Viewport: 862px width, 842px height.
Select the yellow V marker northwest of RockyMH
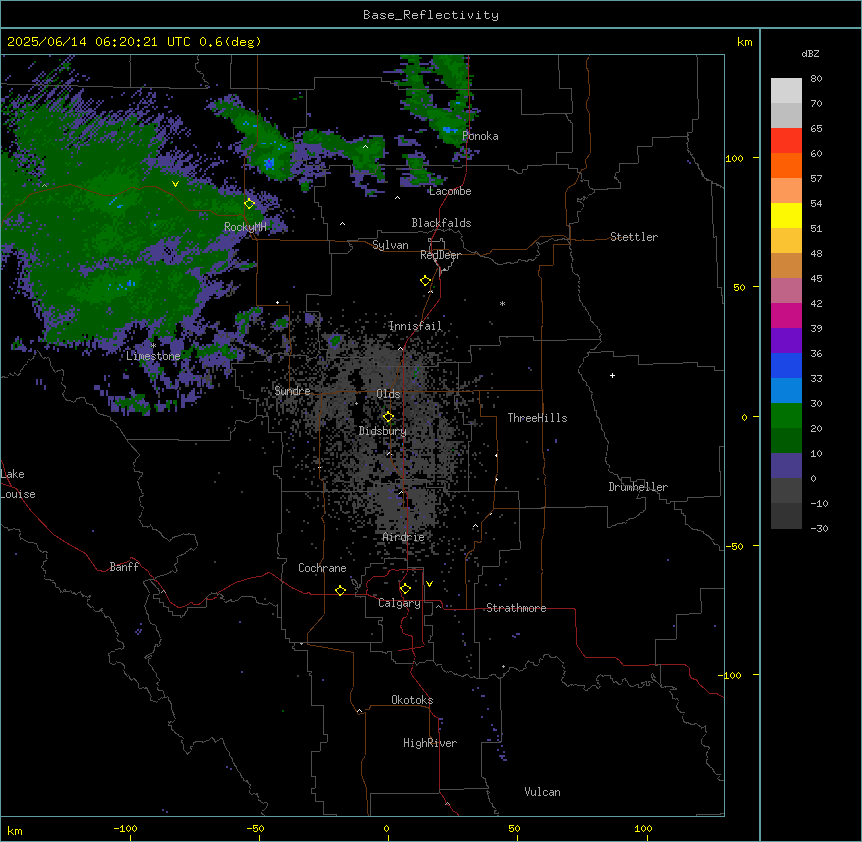click(x=175, y=184)
